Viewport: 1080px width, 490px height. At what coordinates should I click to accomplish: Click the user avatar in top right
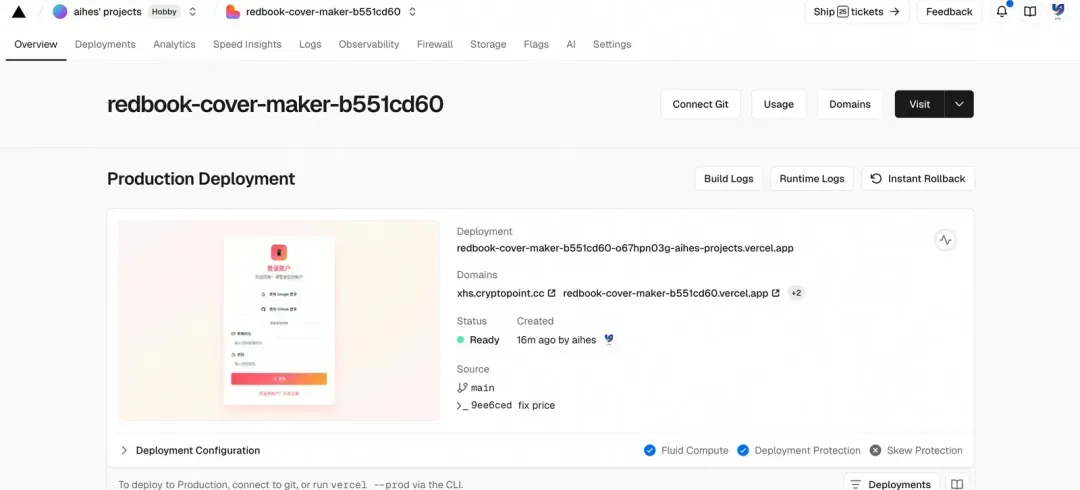click(1058, 11)
